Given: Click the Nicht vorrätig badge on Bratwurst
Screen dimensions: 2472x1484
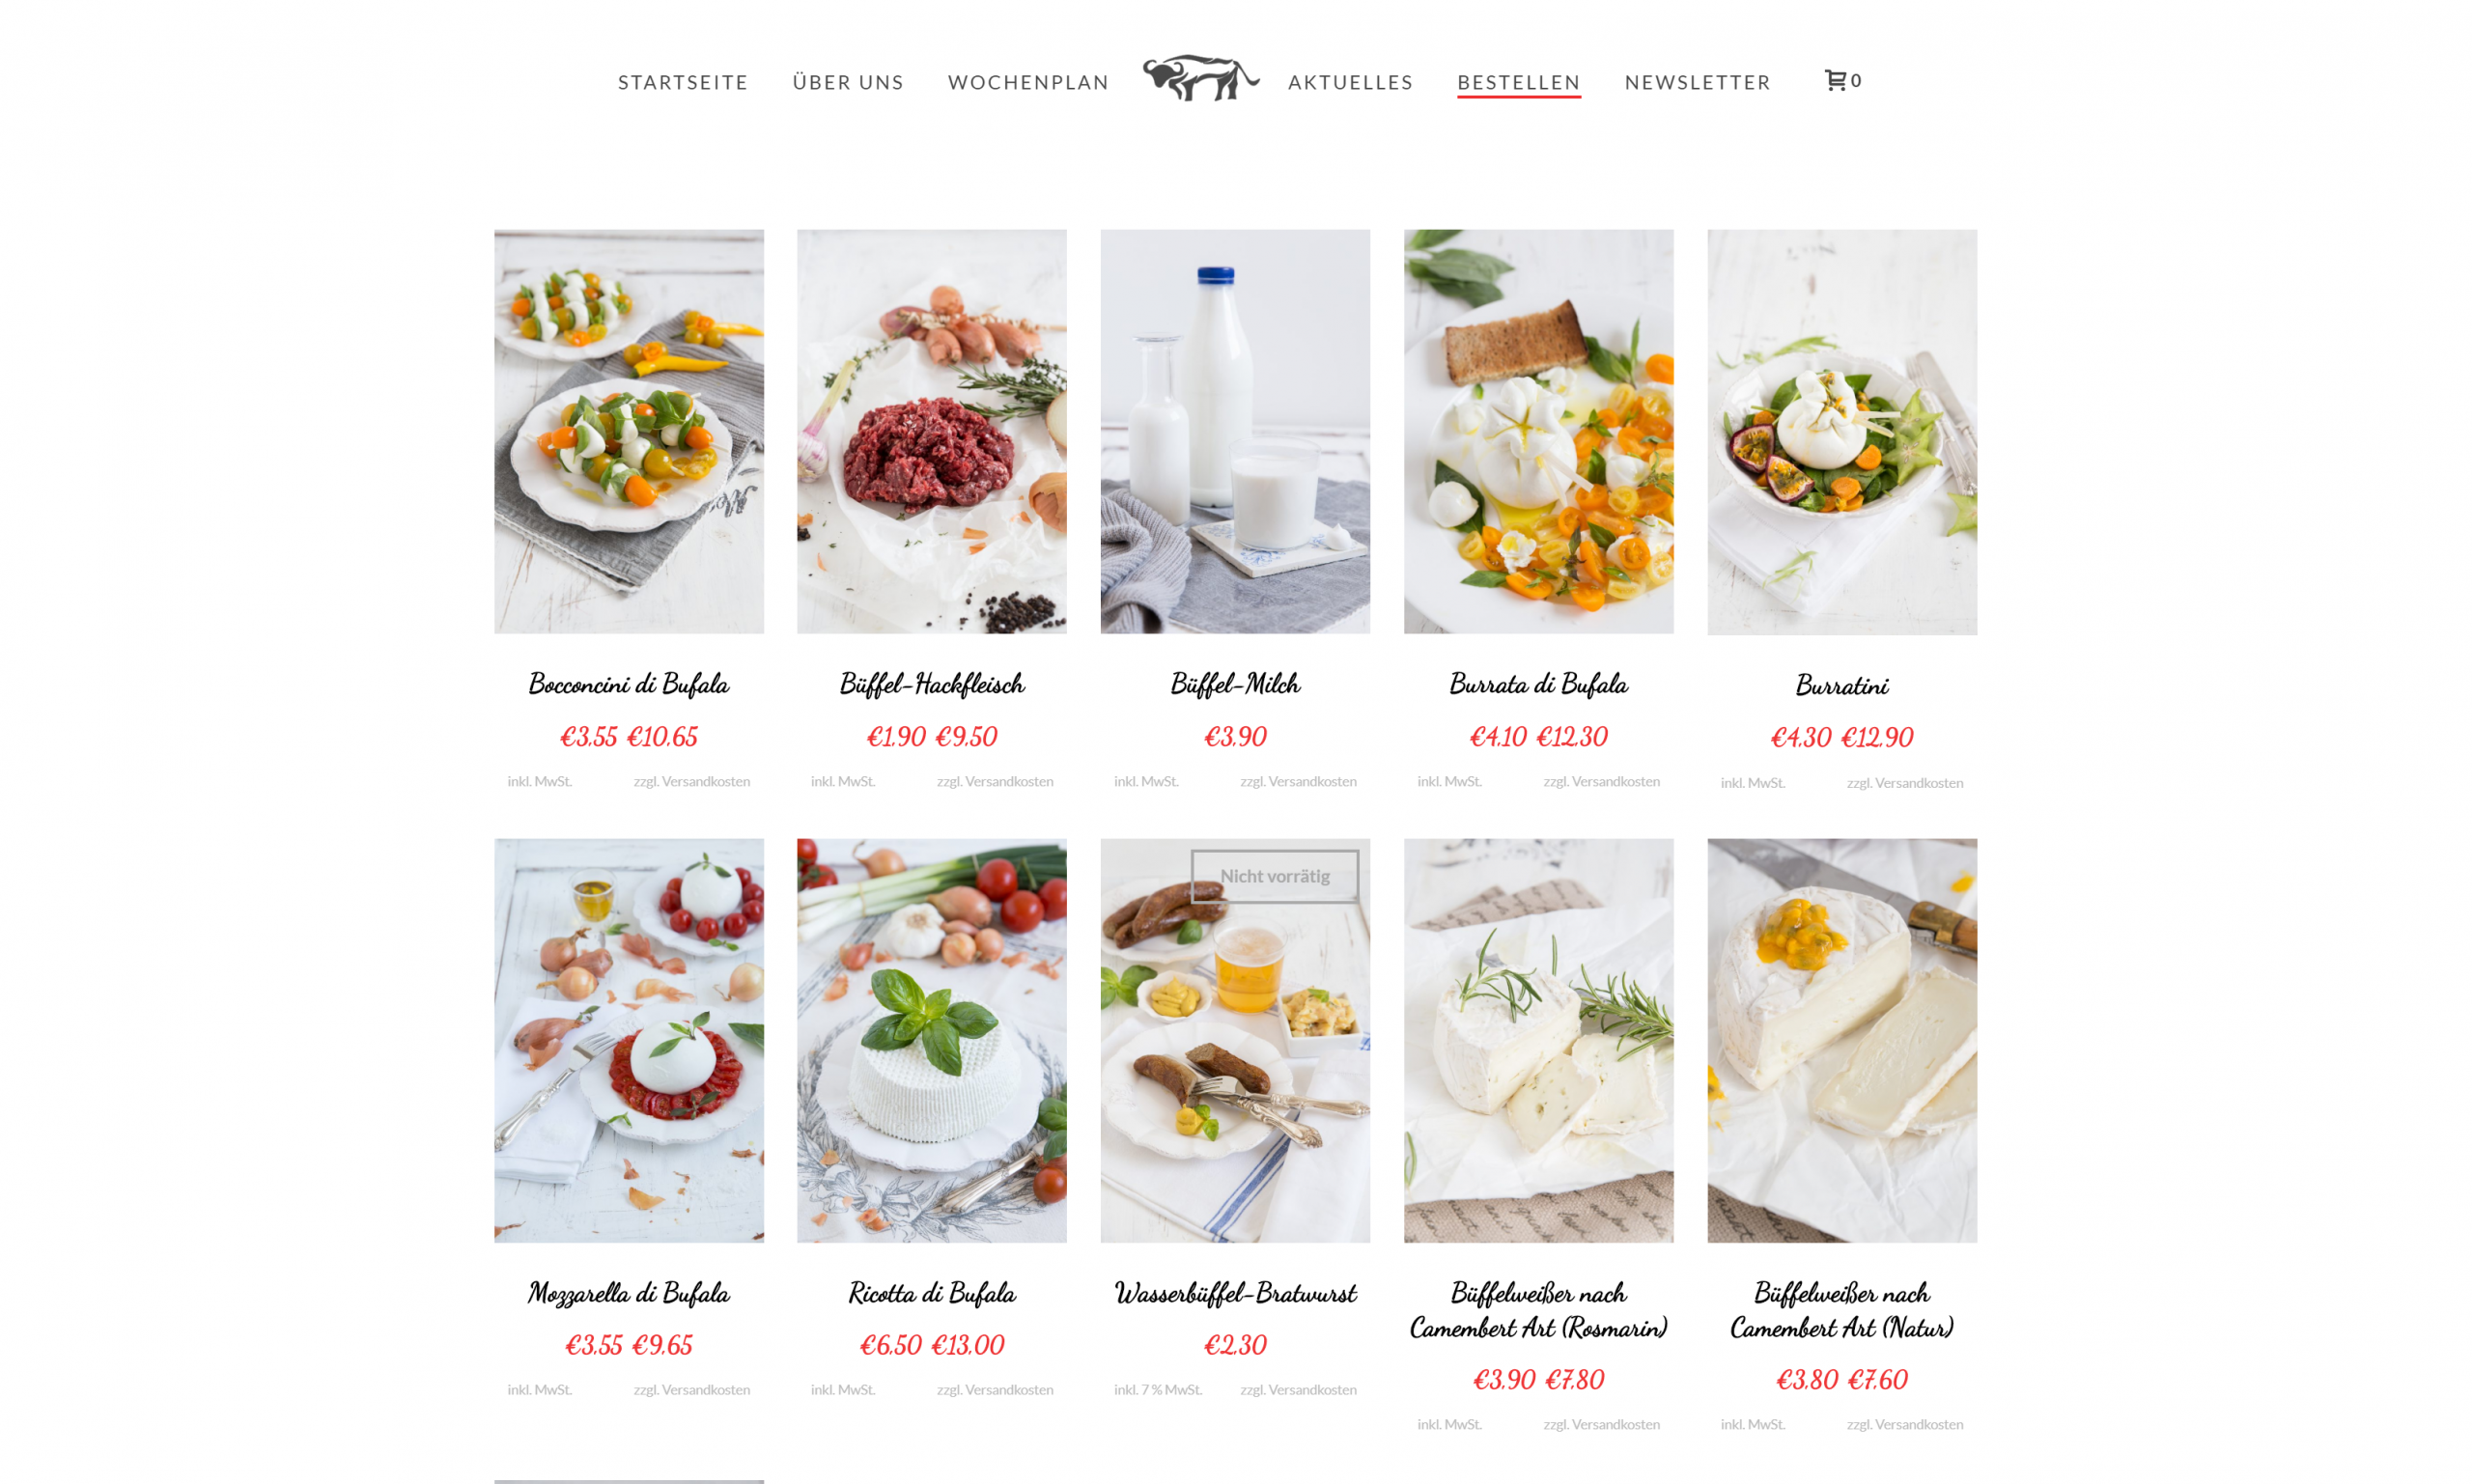Looking at the screenshot, I should 1274,876.
